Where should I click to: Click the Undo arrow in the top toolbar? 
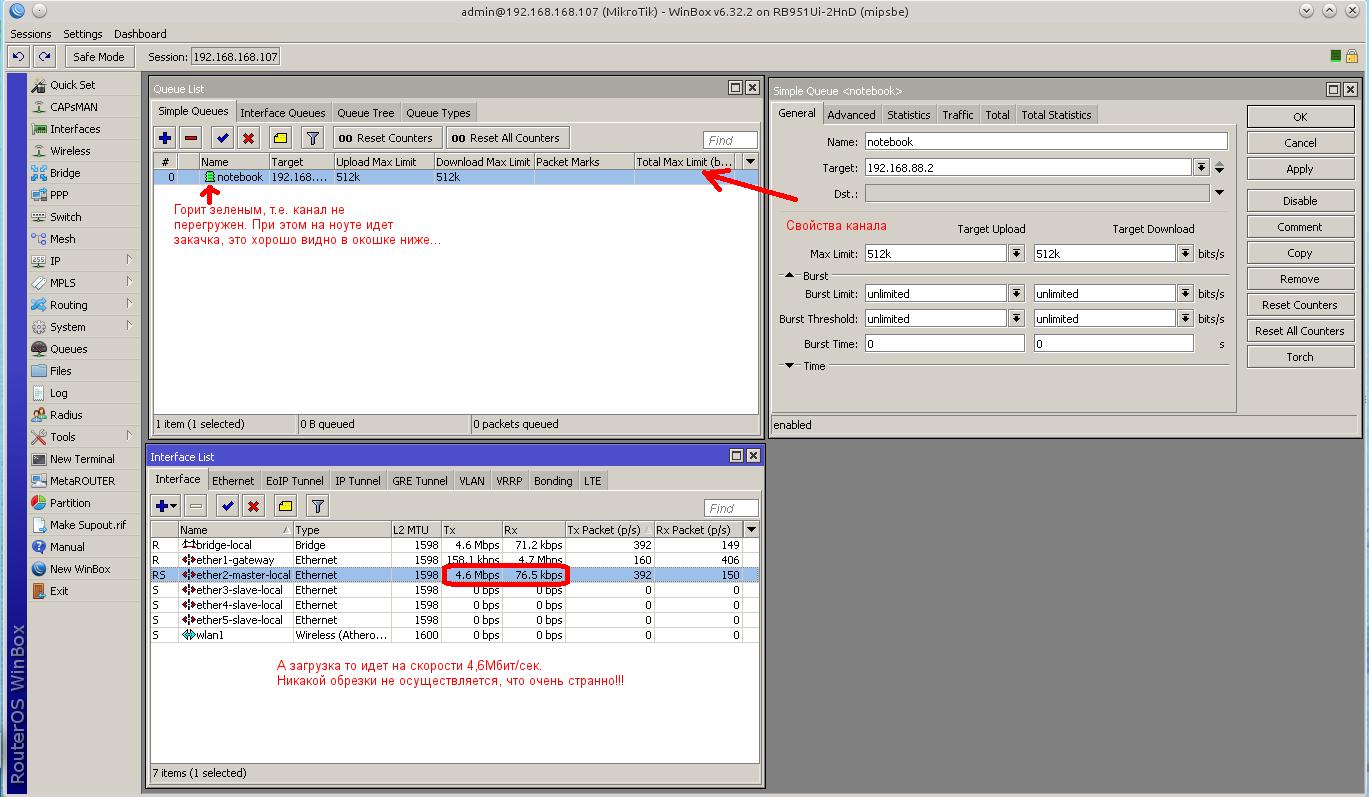pos(18,57)
